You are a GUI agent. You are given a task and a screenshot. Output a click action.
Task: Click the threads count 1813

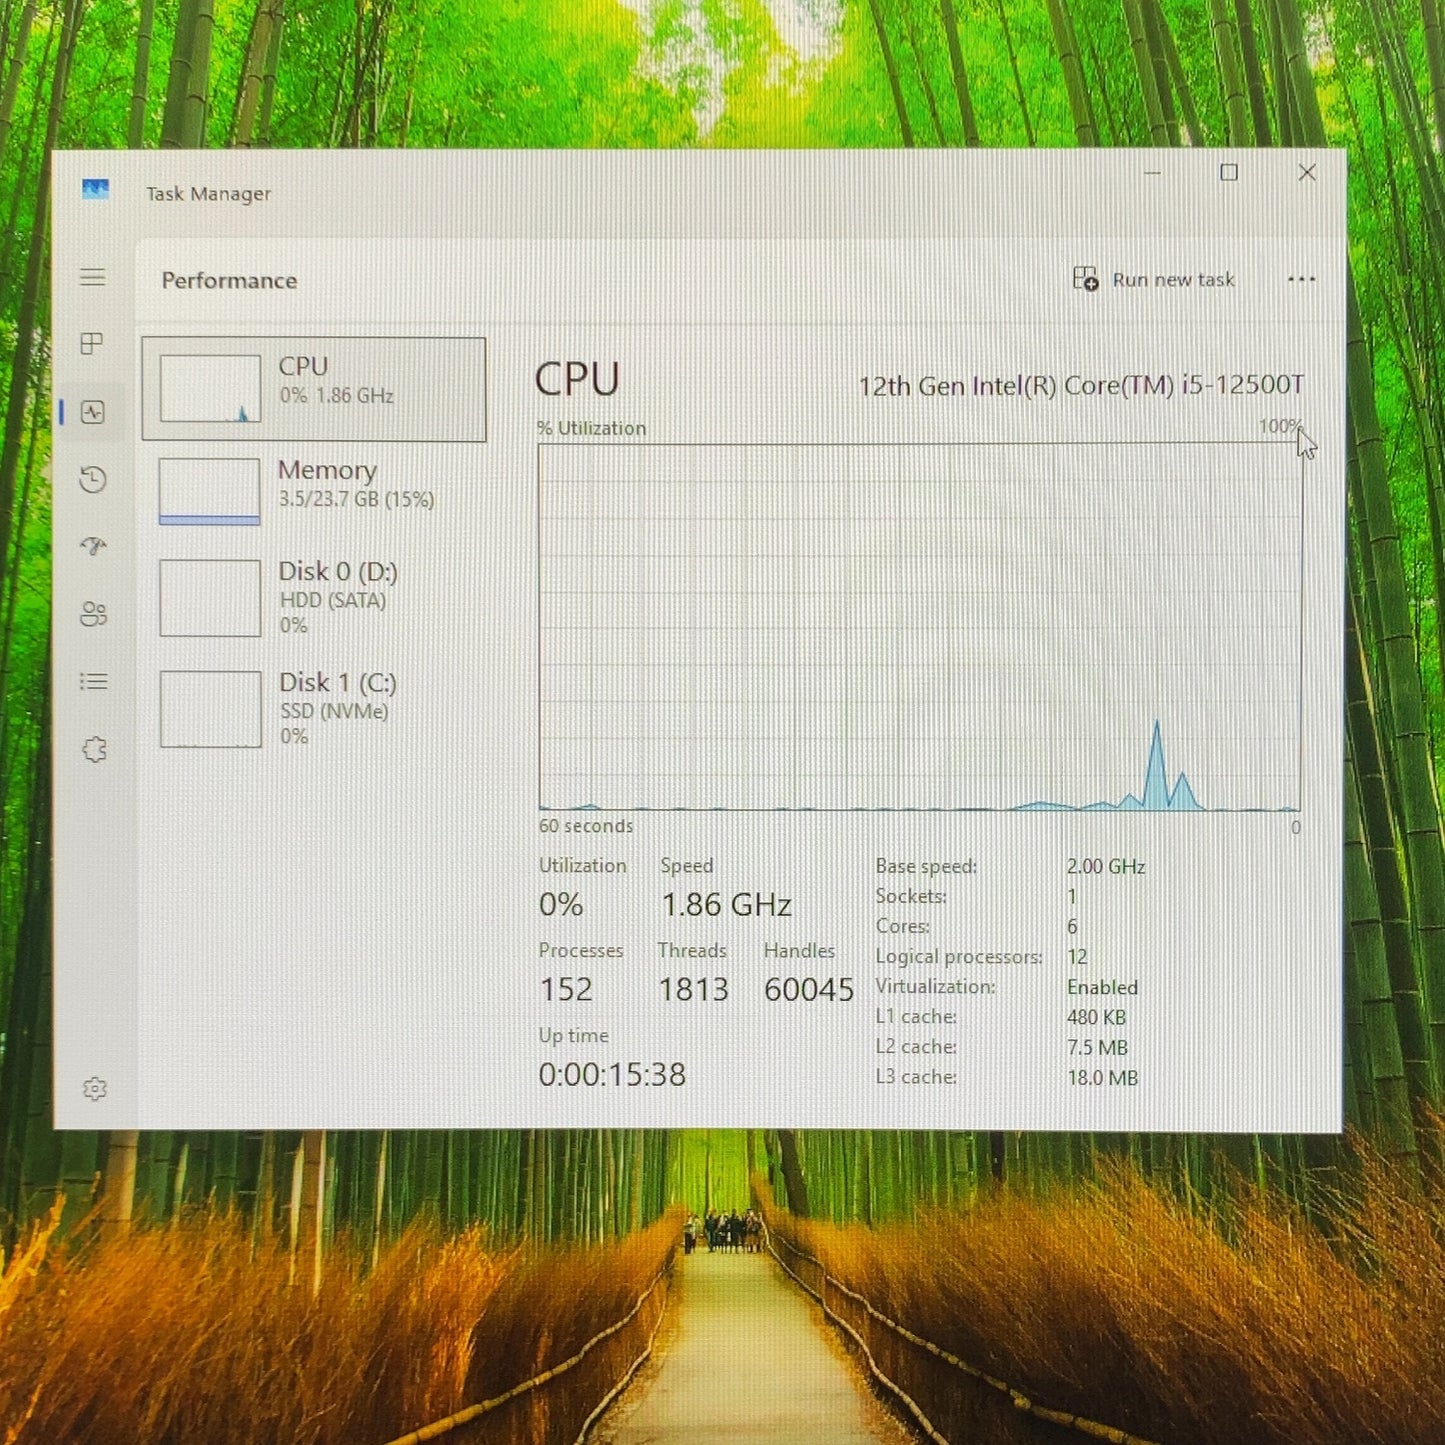pos(693,989)
